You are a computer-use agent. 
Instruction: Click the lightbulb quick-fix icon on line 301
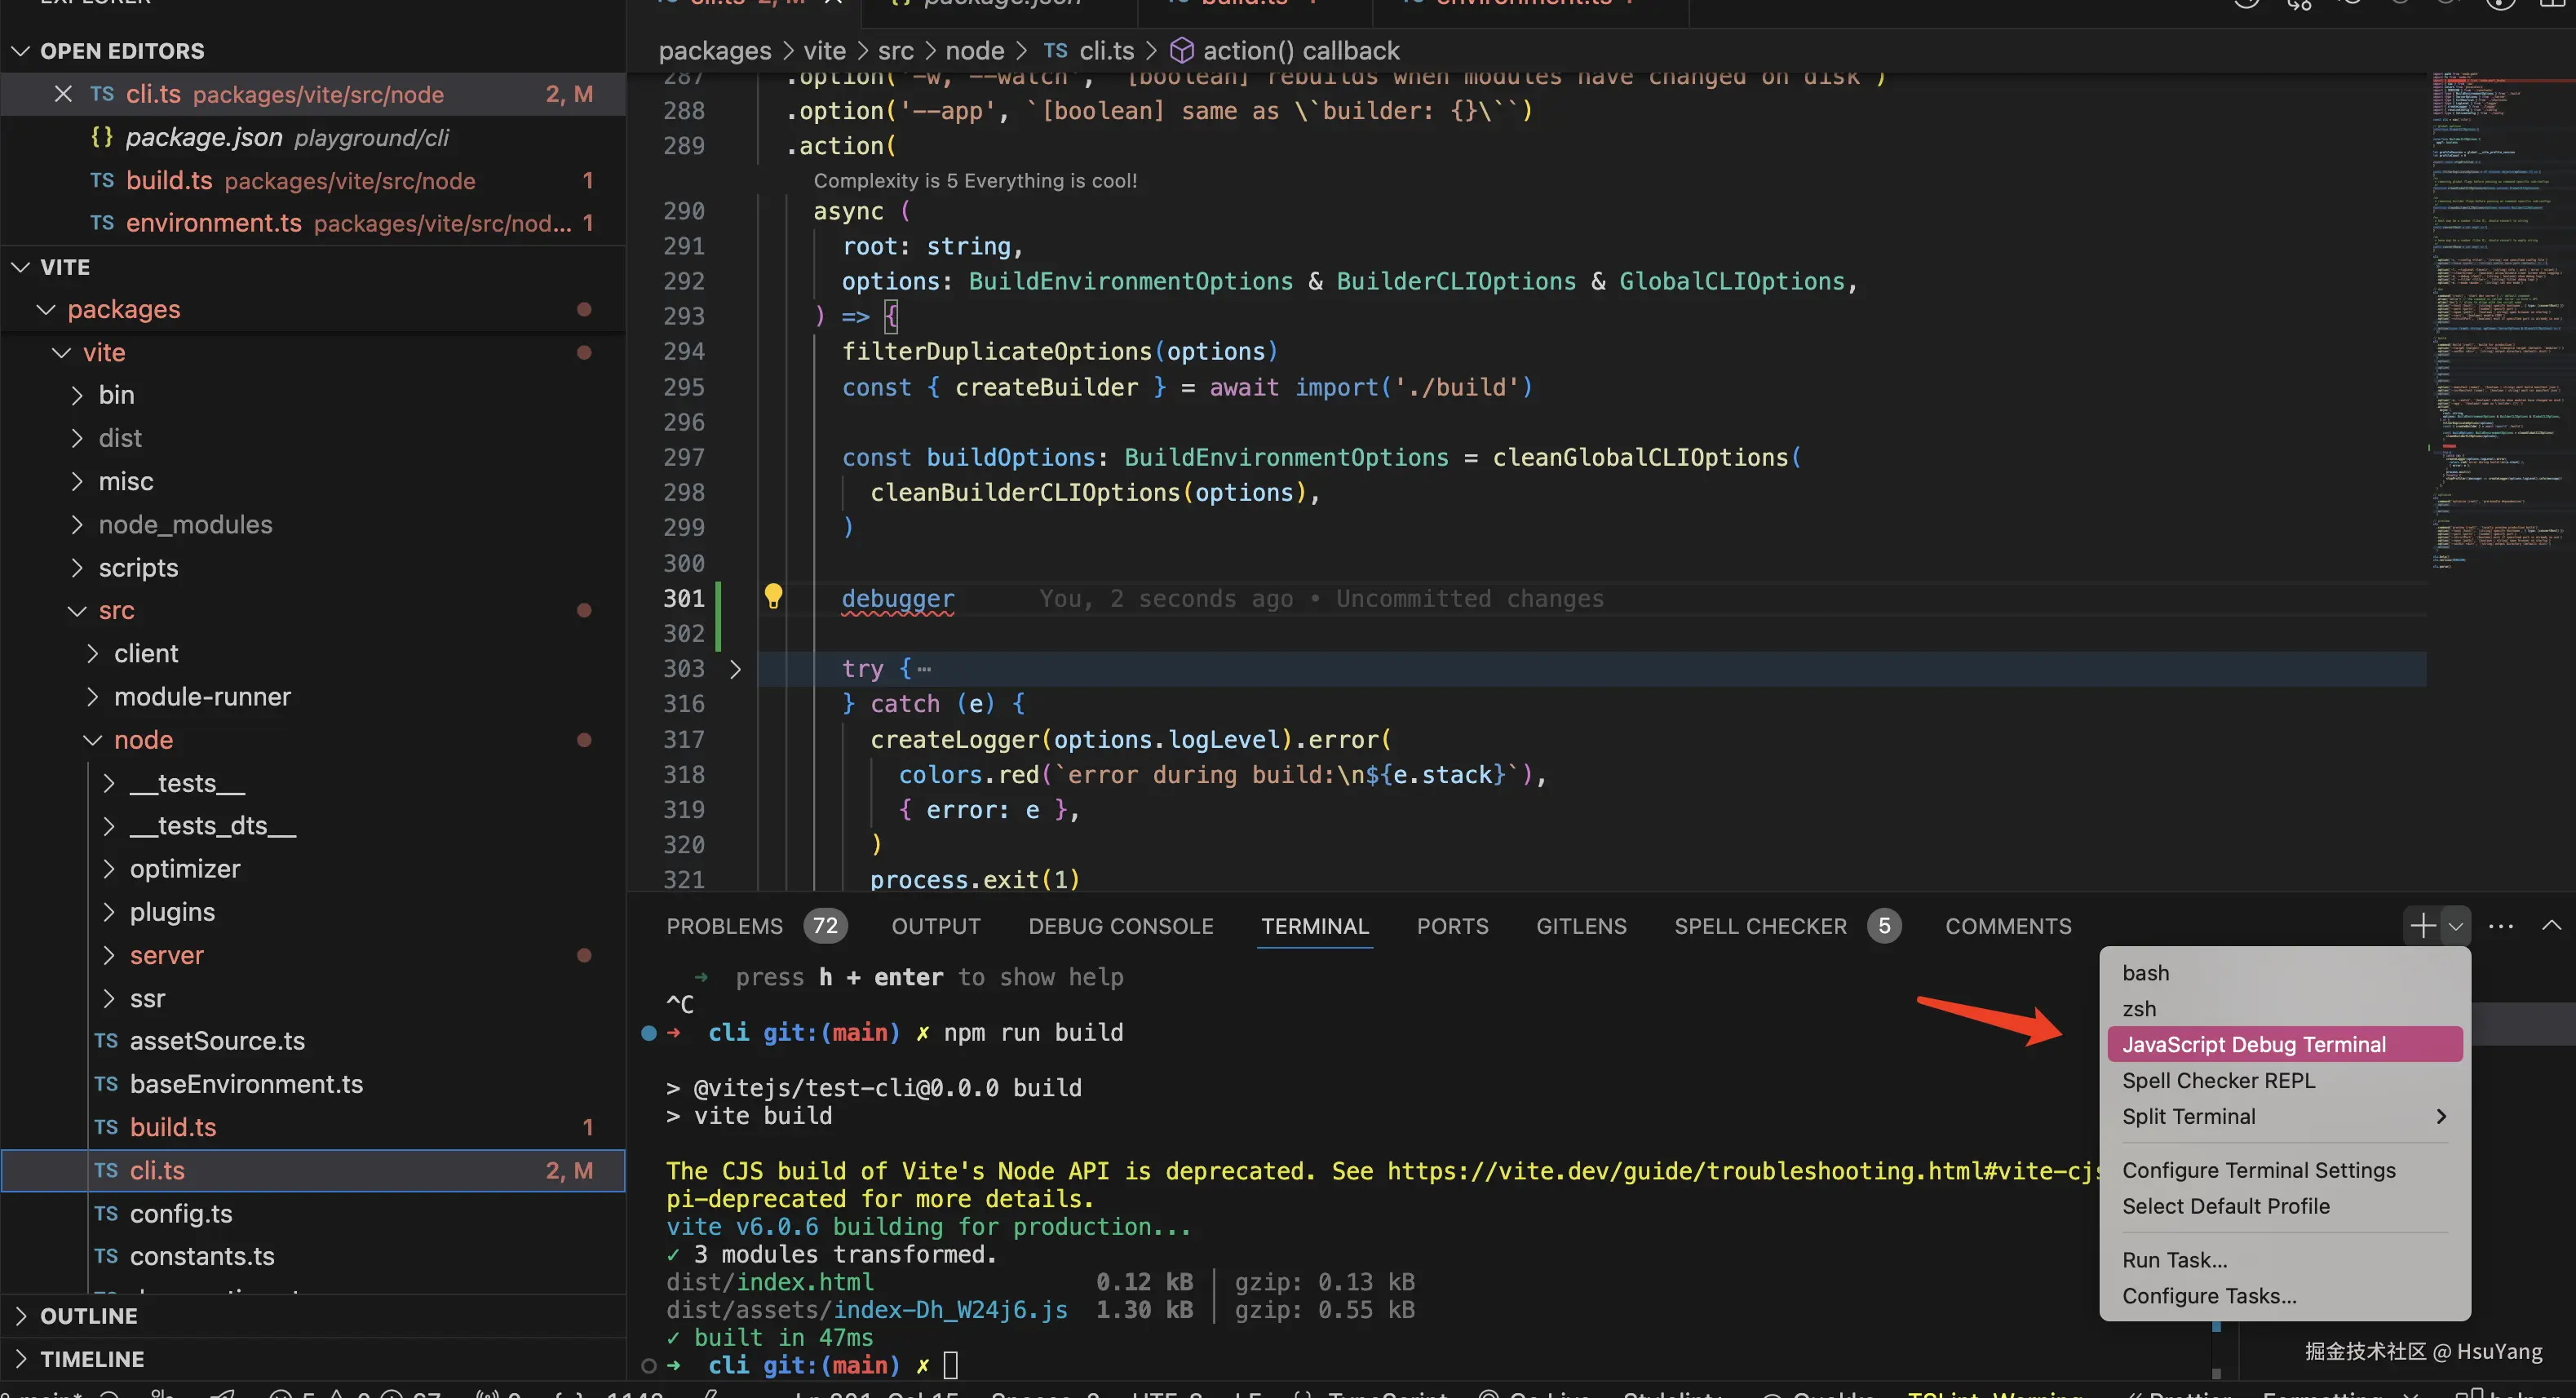[x=773, y=596]
